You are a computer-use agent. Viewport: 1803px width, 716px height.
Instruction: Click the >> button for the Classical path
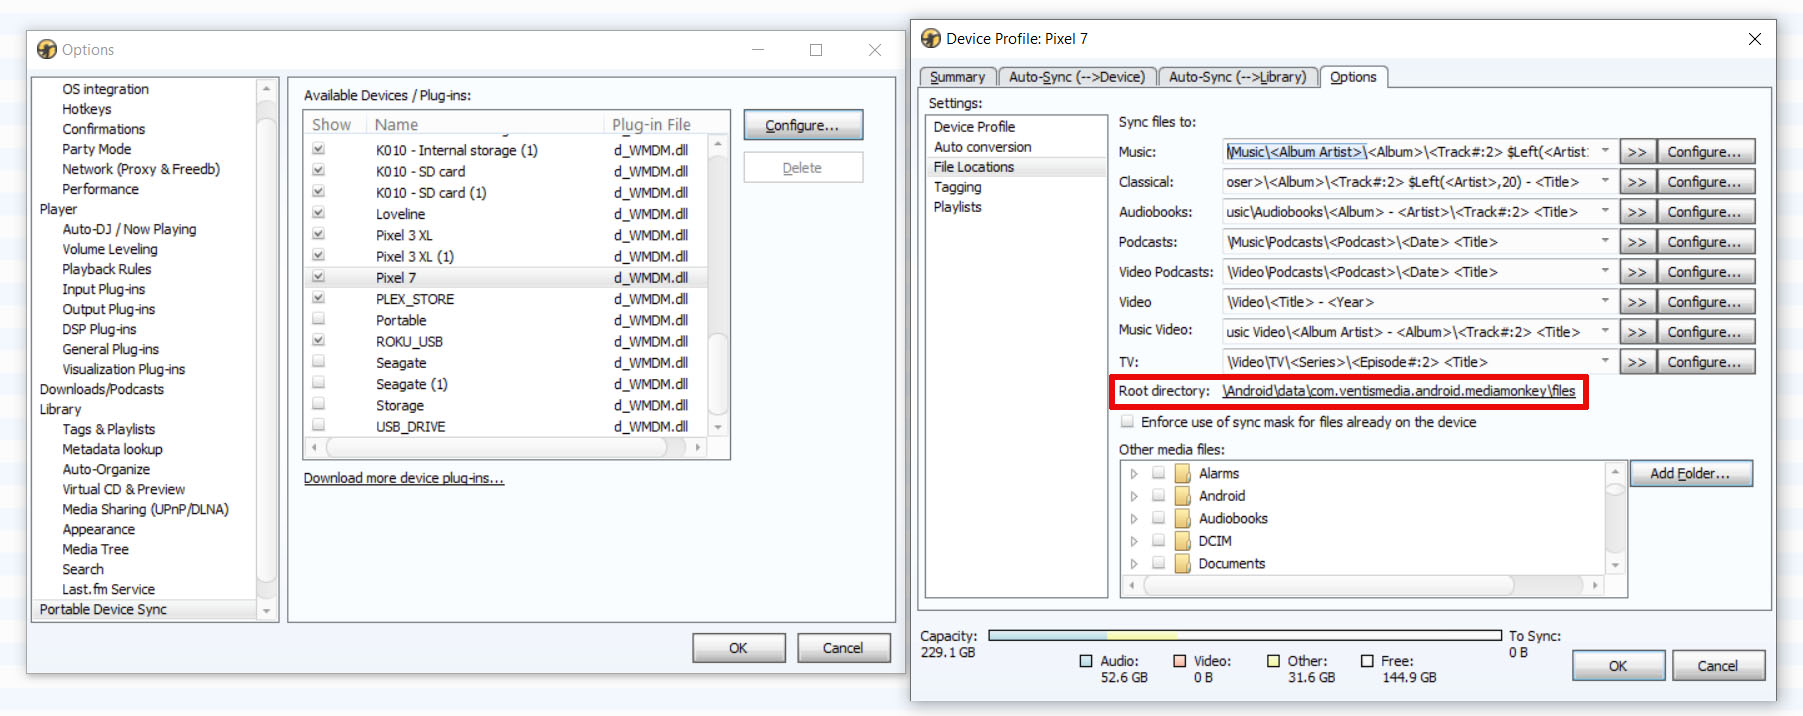click(1636, 182)
